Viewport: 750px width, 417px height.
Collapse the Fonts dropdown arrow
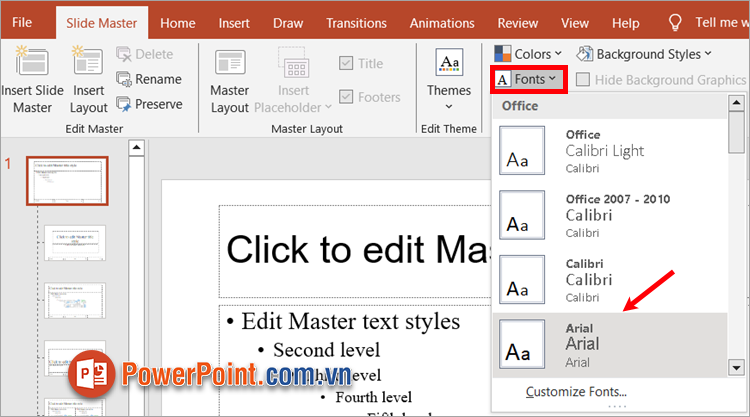[x=552, y=78]
